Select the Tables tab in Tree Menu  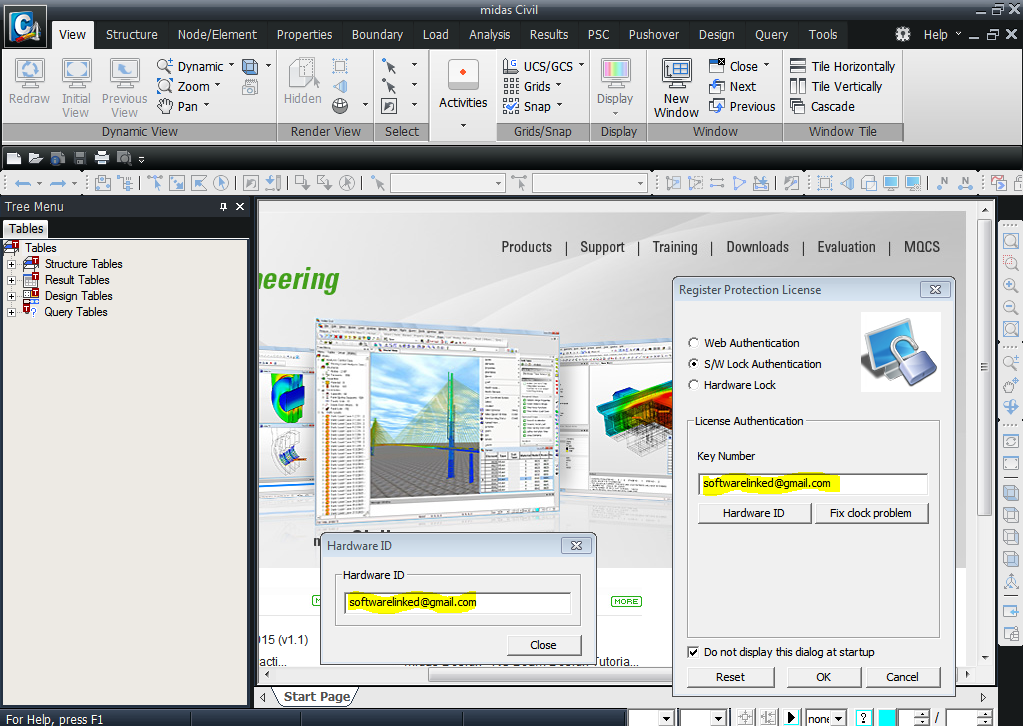click(26, 229)
